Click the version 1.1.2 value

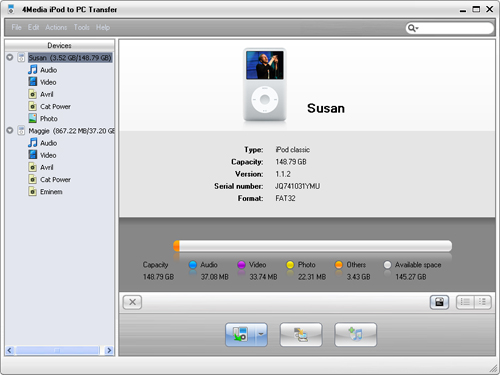[x=283, y=174]
